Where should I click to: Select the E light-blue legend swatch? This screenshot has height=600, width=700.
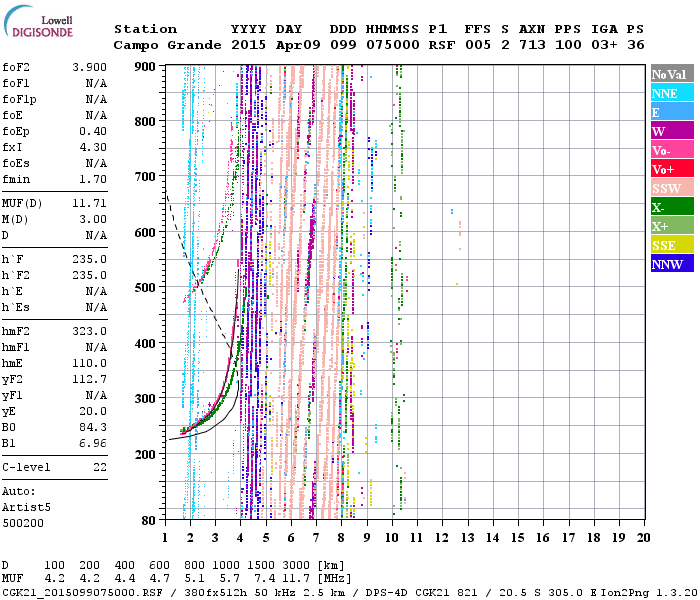(x=672, y=112)
